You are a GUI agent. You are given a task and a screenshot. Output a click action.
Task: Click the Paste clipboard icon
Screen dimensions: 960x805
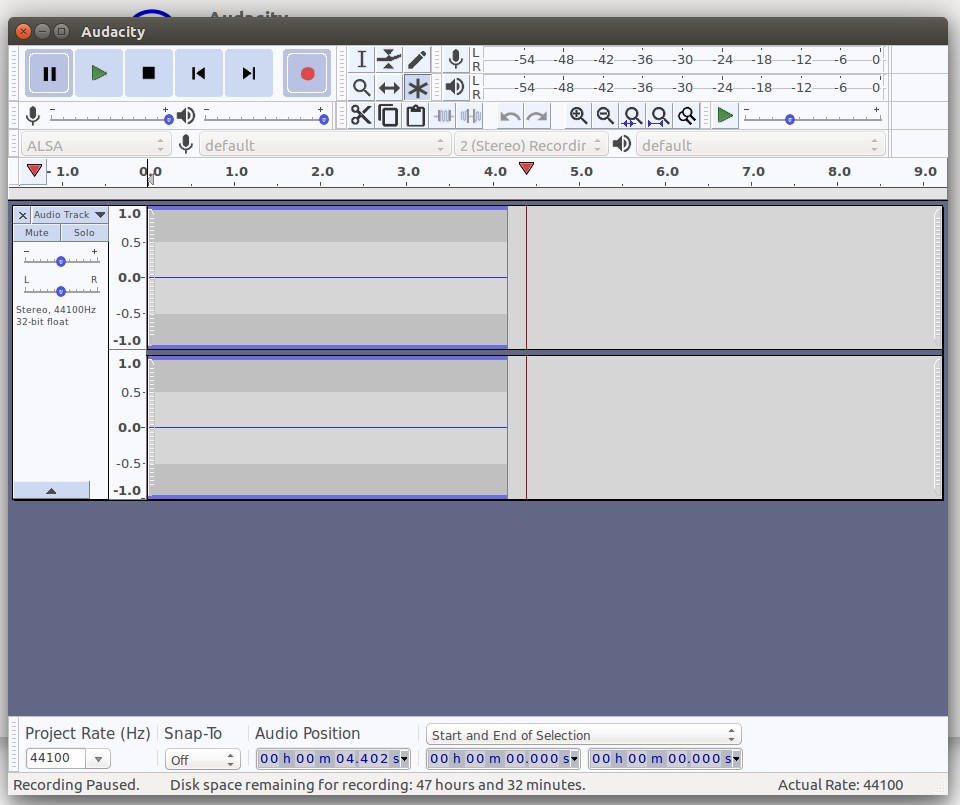point(416,116)
